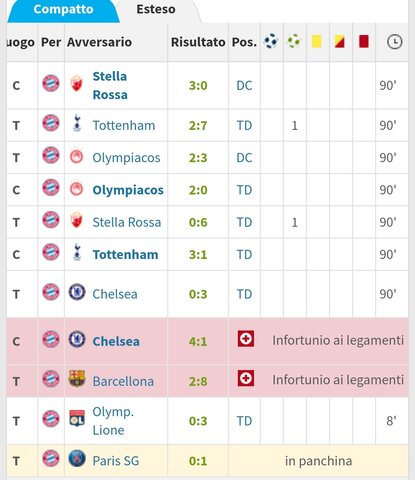Open the 2:8 match result

(198, 381)
